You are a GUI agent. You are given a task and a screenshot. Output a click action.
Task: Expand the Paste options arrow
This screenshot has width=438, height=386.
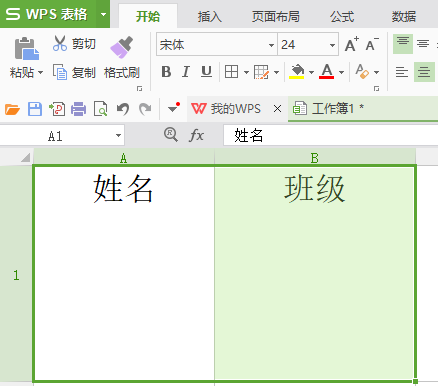click(41, 72)
